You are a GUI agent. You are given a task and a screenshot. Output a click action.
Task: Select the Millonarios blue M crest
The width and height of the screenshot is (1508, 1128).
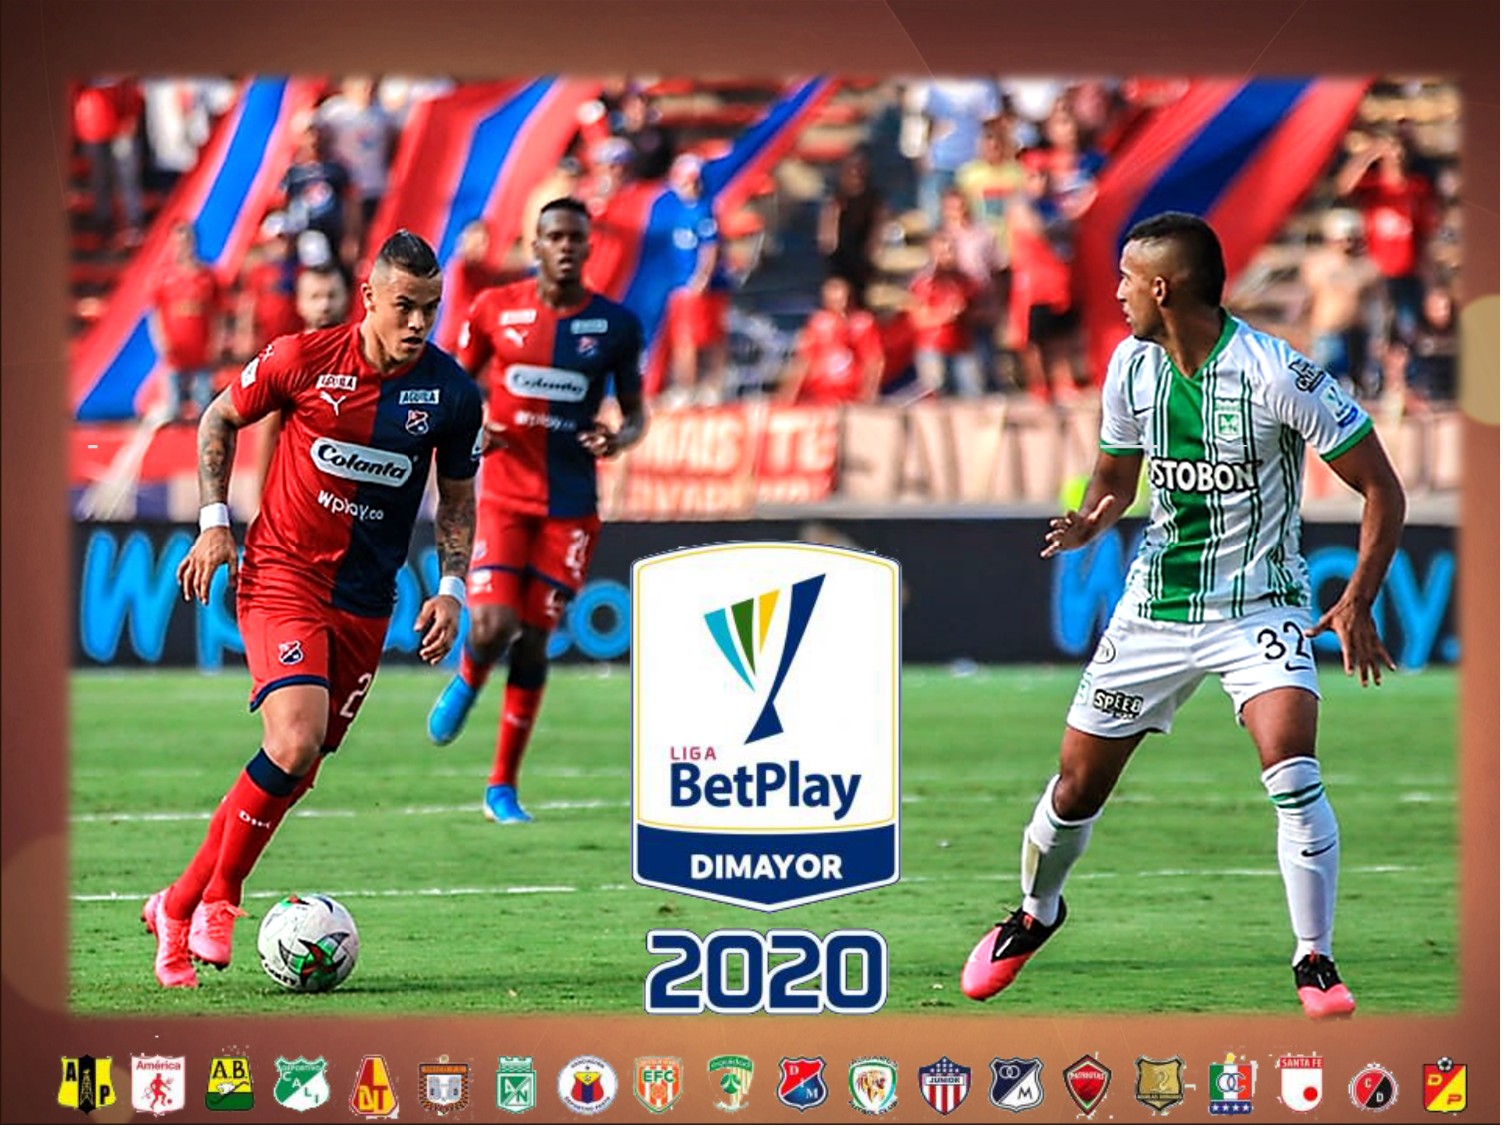pyautogui.click(x=1016, y=1085)
